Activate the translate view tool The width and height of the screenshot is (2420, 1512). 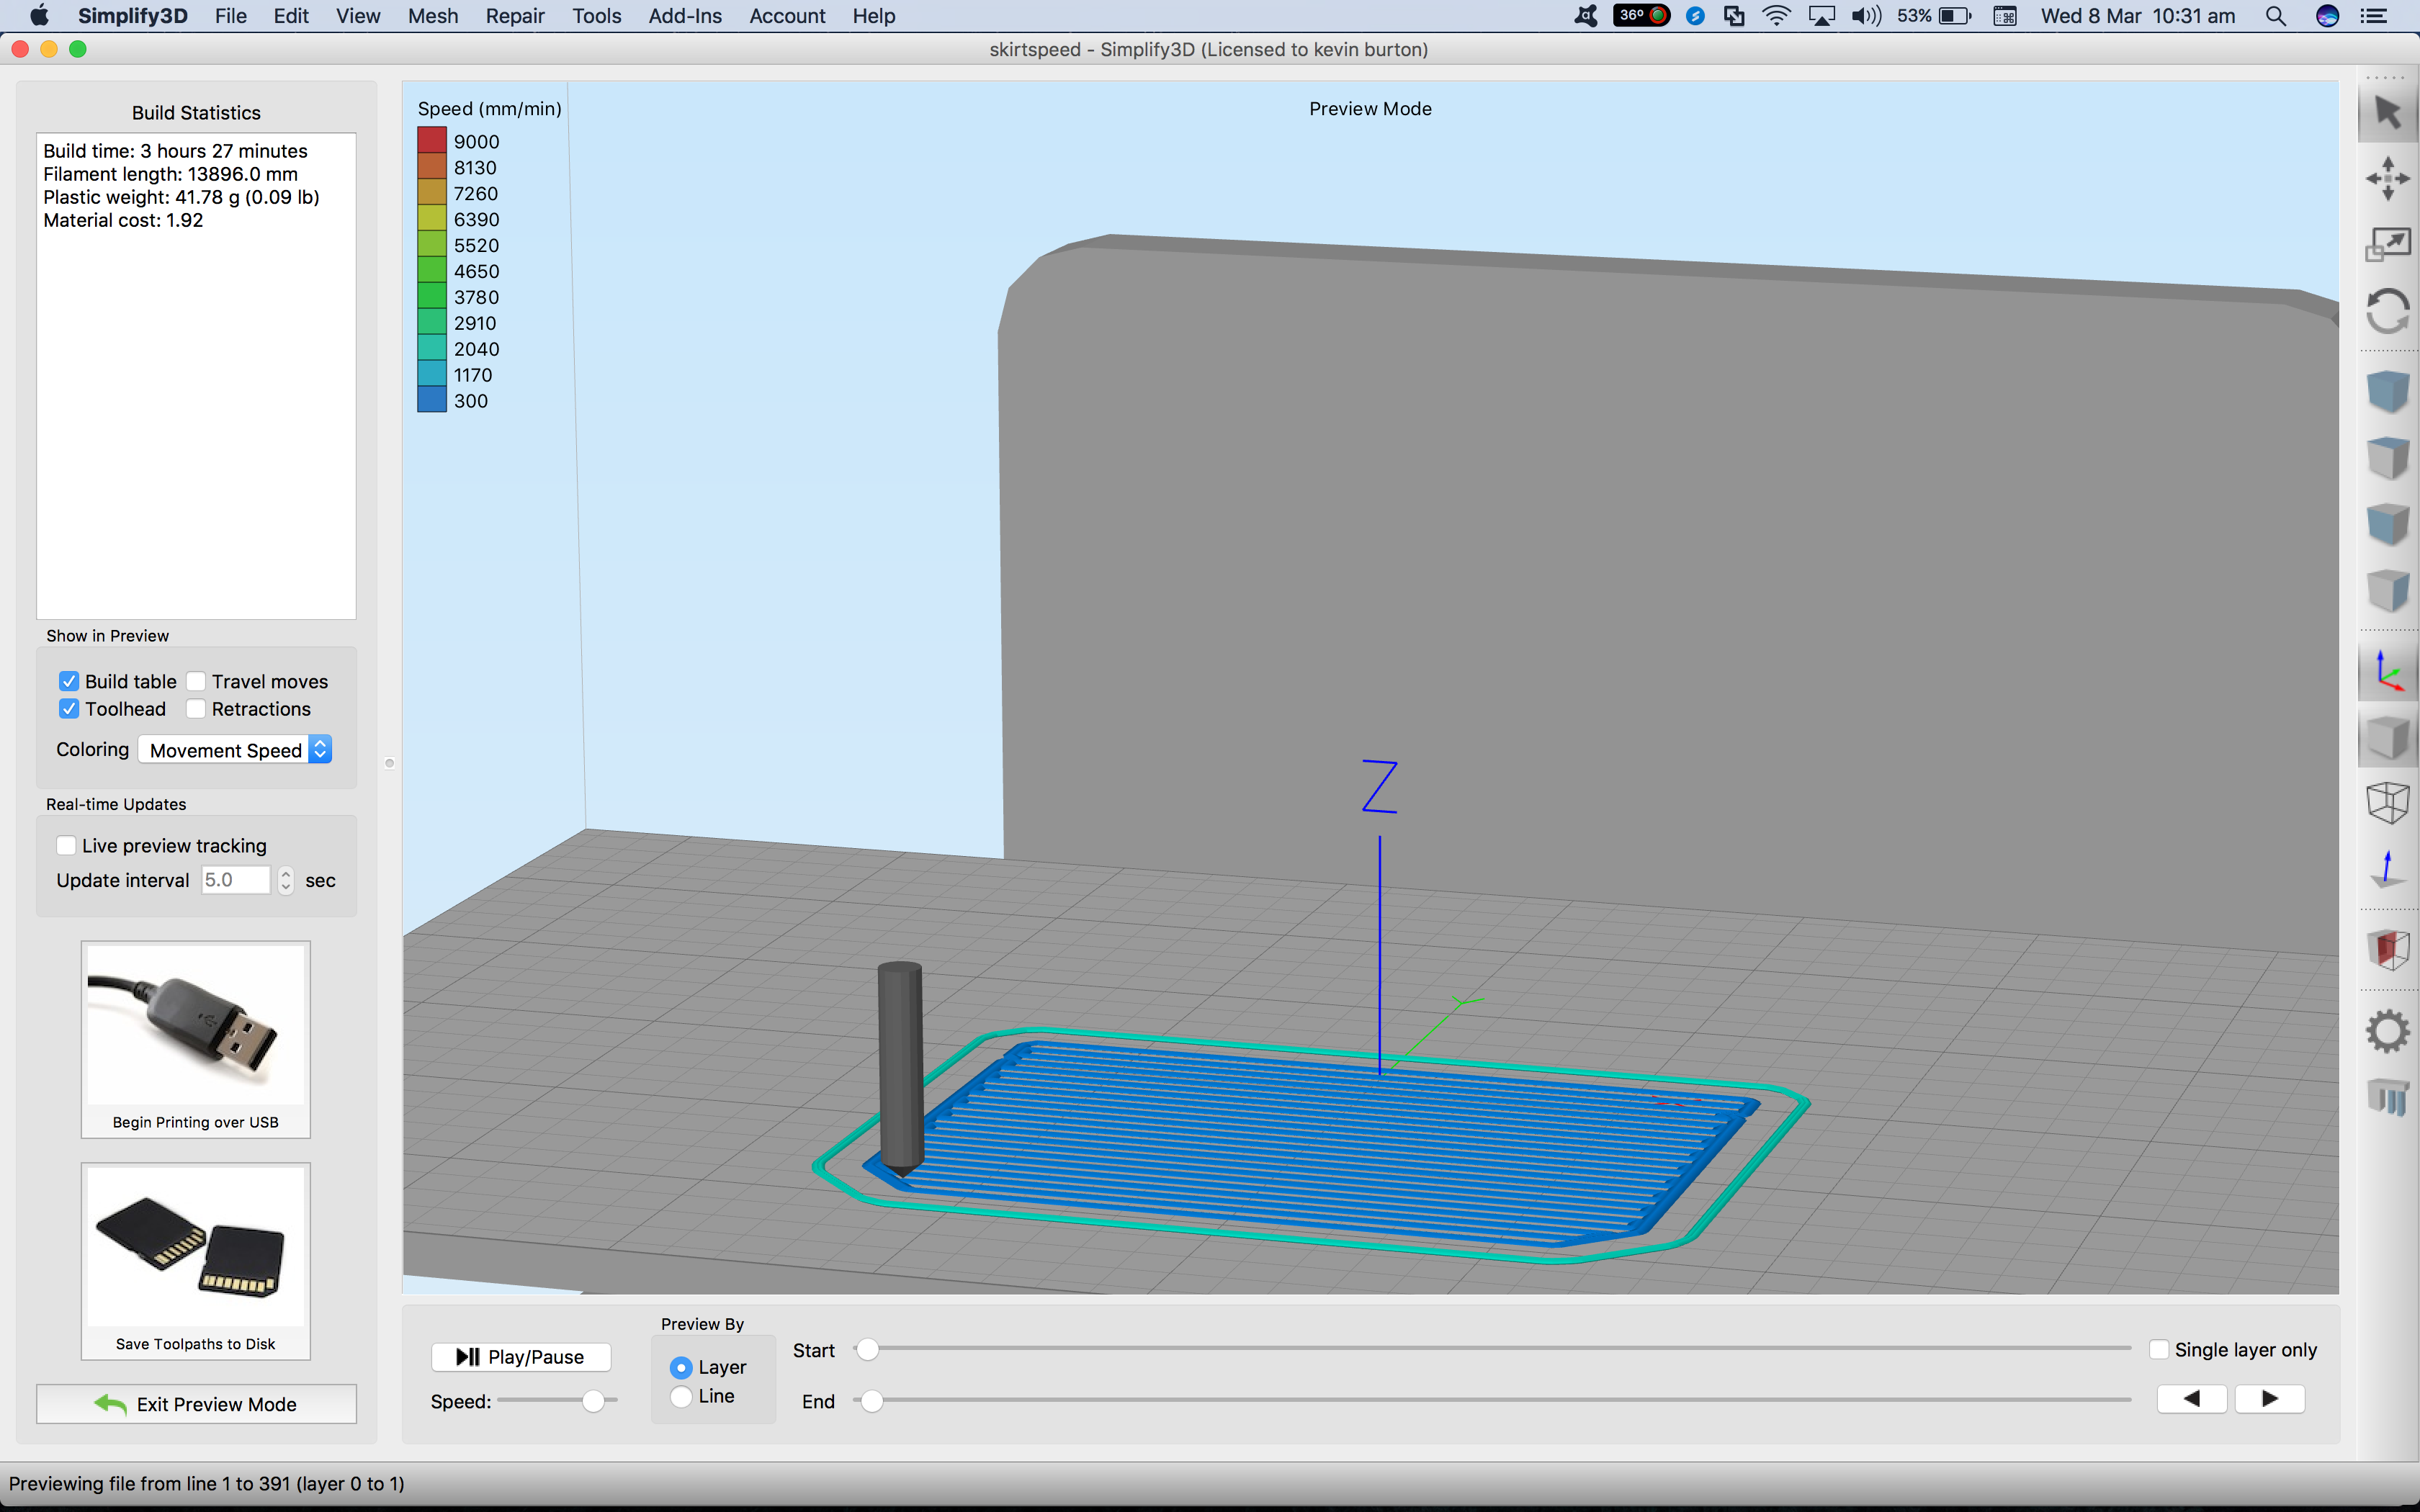2388,178
